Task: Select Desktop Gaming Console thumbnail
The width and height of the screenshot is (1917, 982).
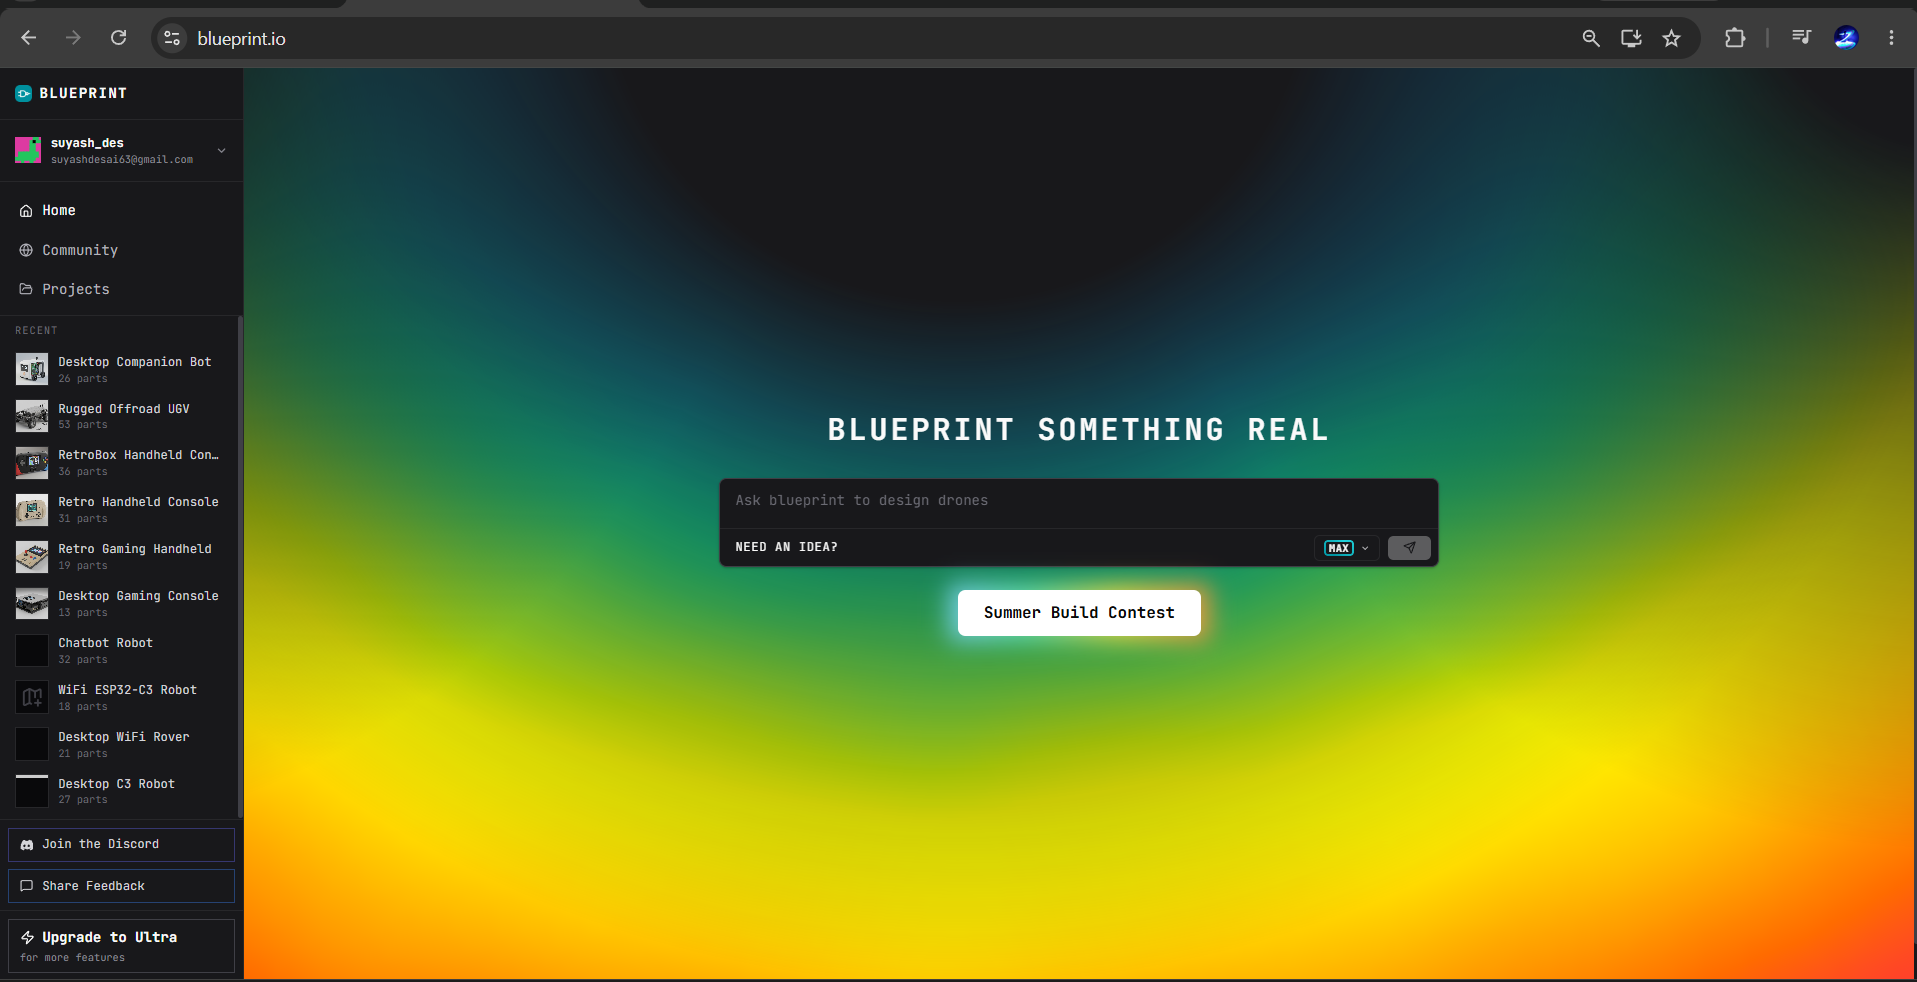Action: pyautogui.click(x=32, y=603)
